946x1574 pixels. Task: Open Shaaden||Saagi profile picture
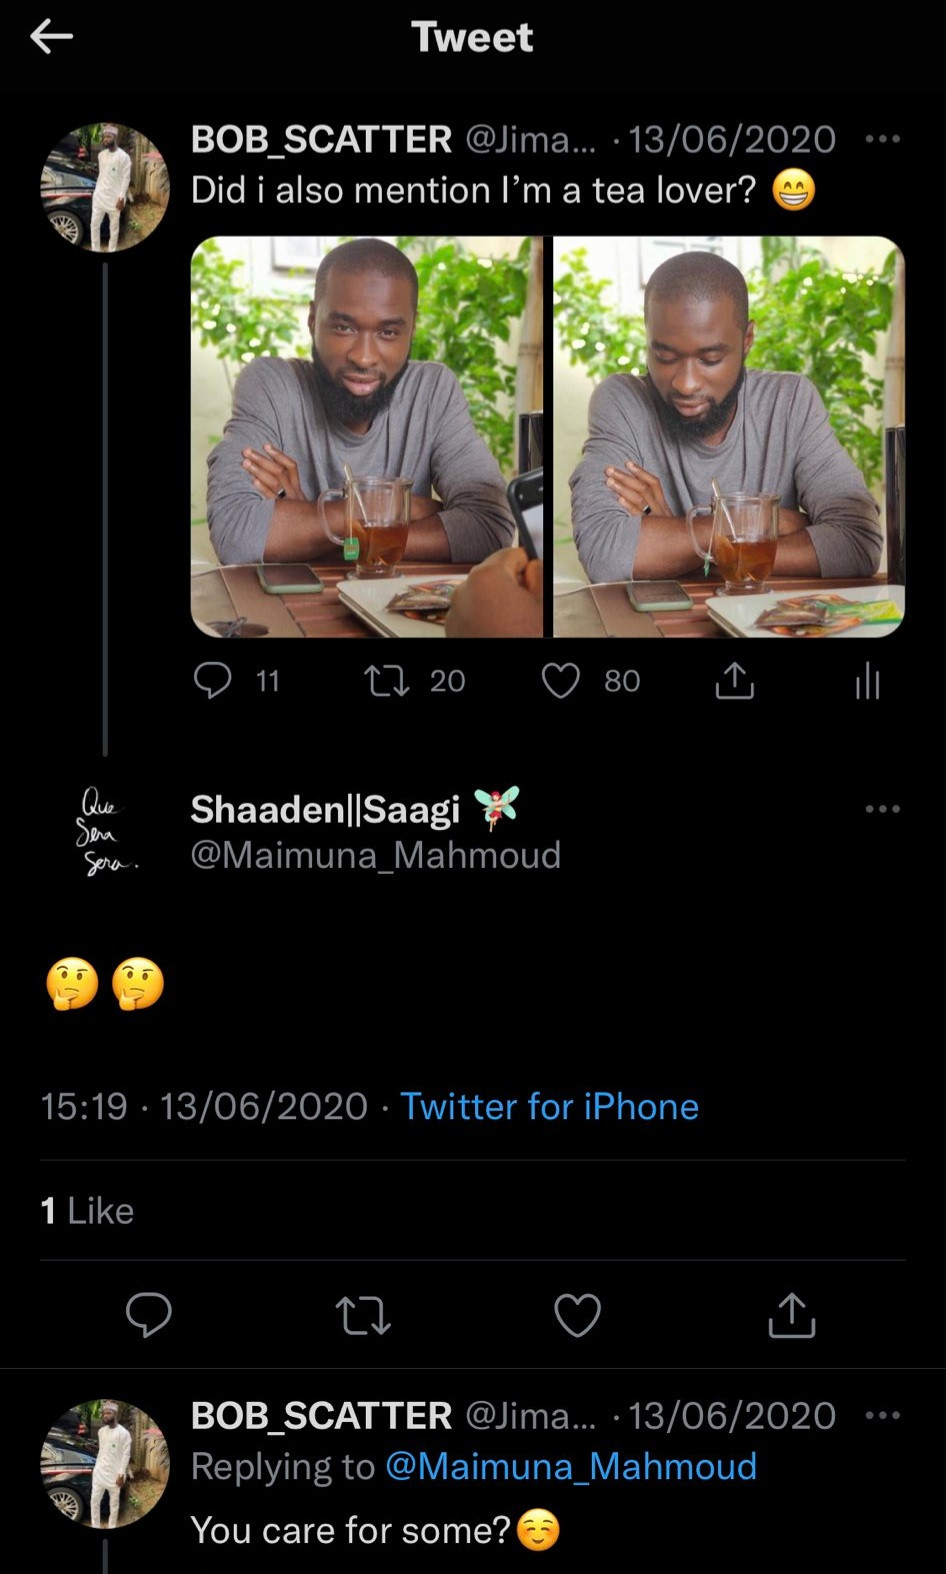point(105,831)
